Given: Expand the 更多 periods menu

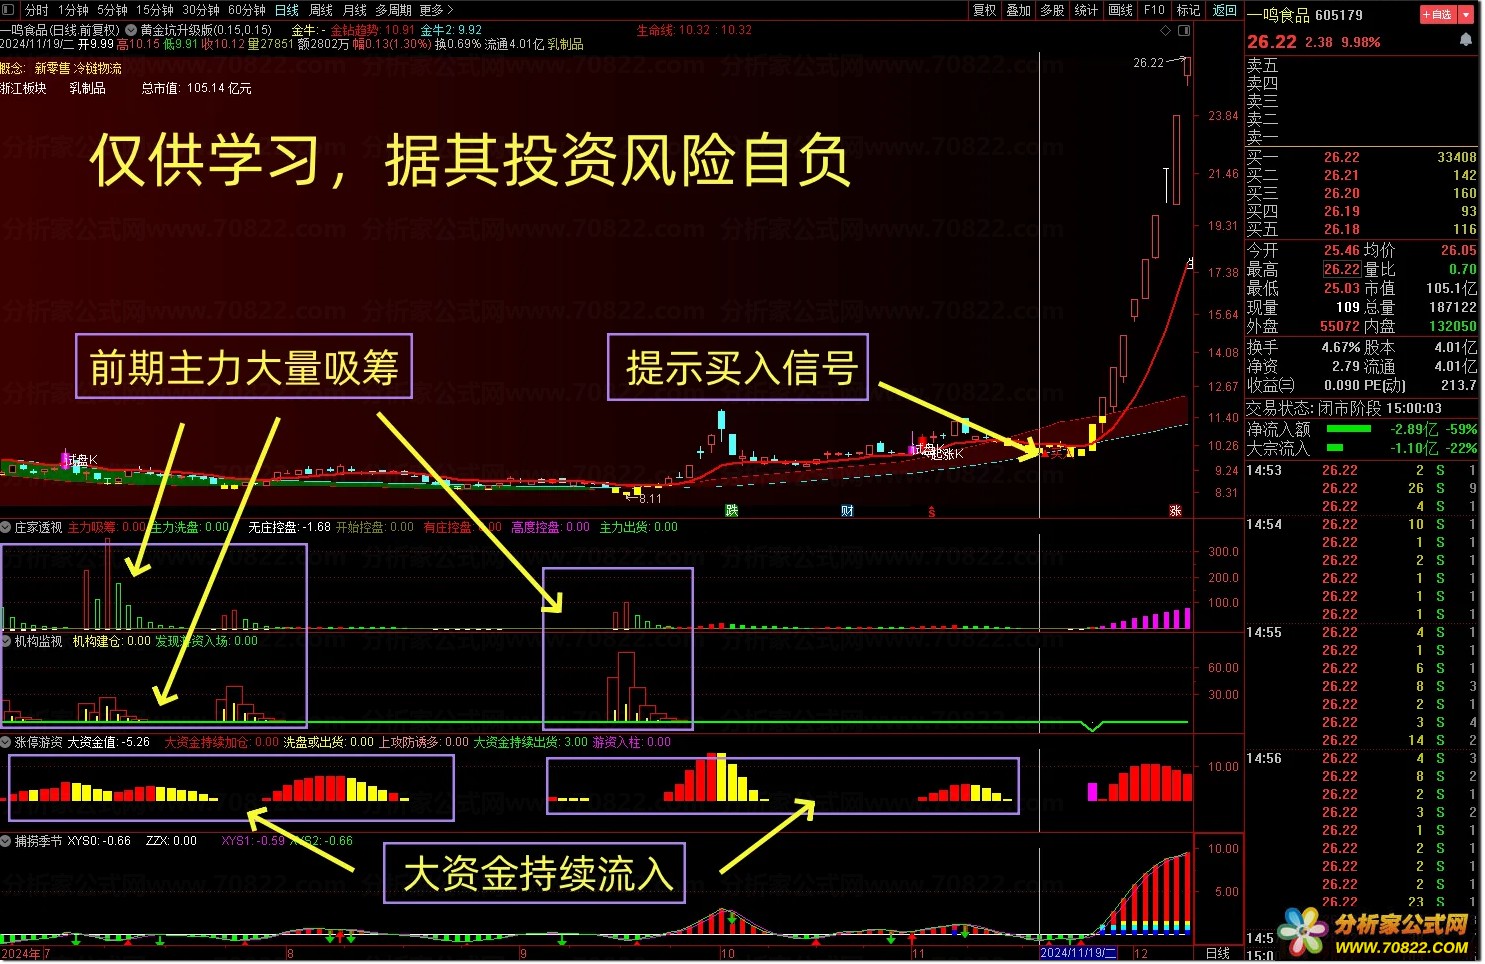Looking at the screenshot, I should coord(436,10).
